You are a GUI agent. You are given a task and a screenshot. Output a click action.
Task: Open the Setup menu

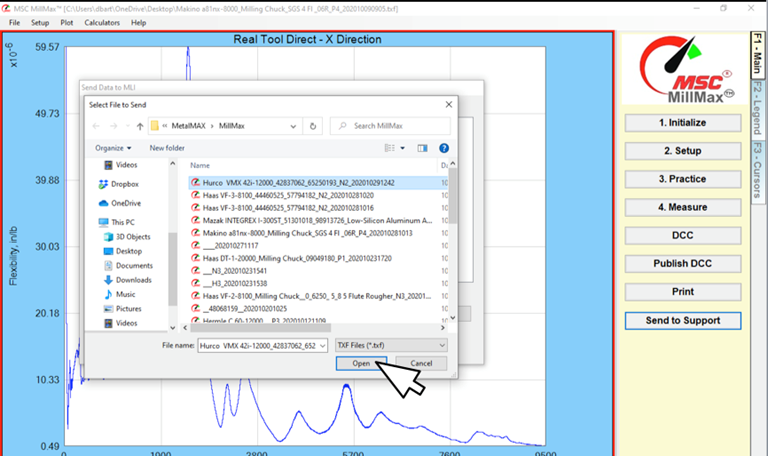coord(40,23)
